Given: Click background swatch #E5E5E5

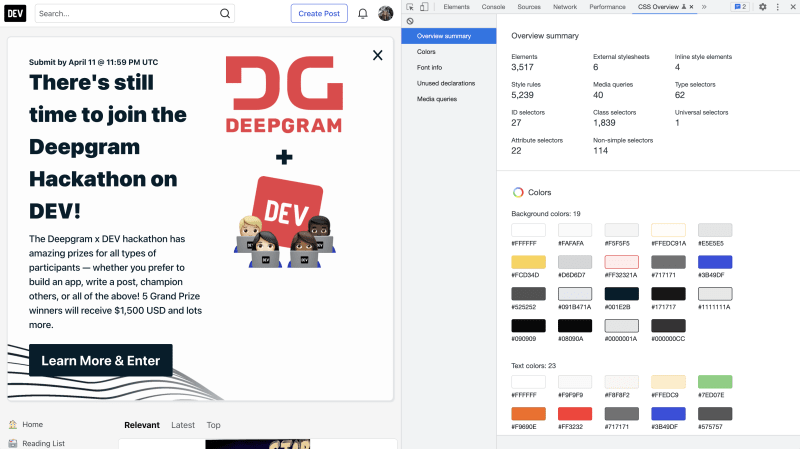Looking at the screenshot, I should coord(715,230).
